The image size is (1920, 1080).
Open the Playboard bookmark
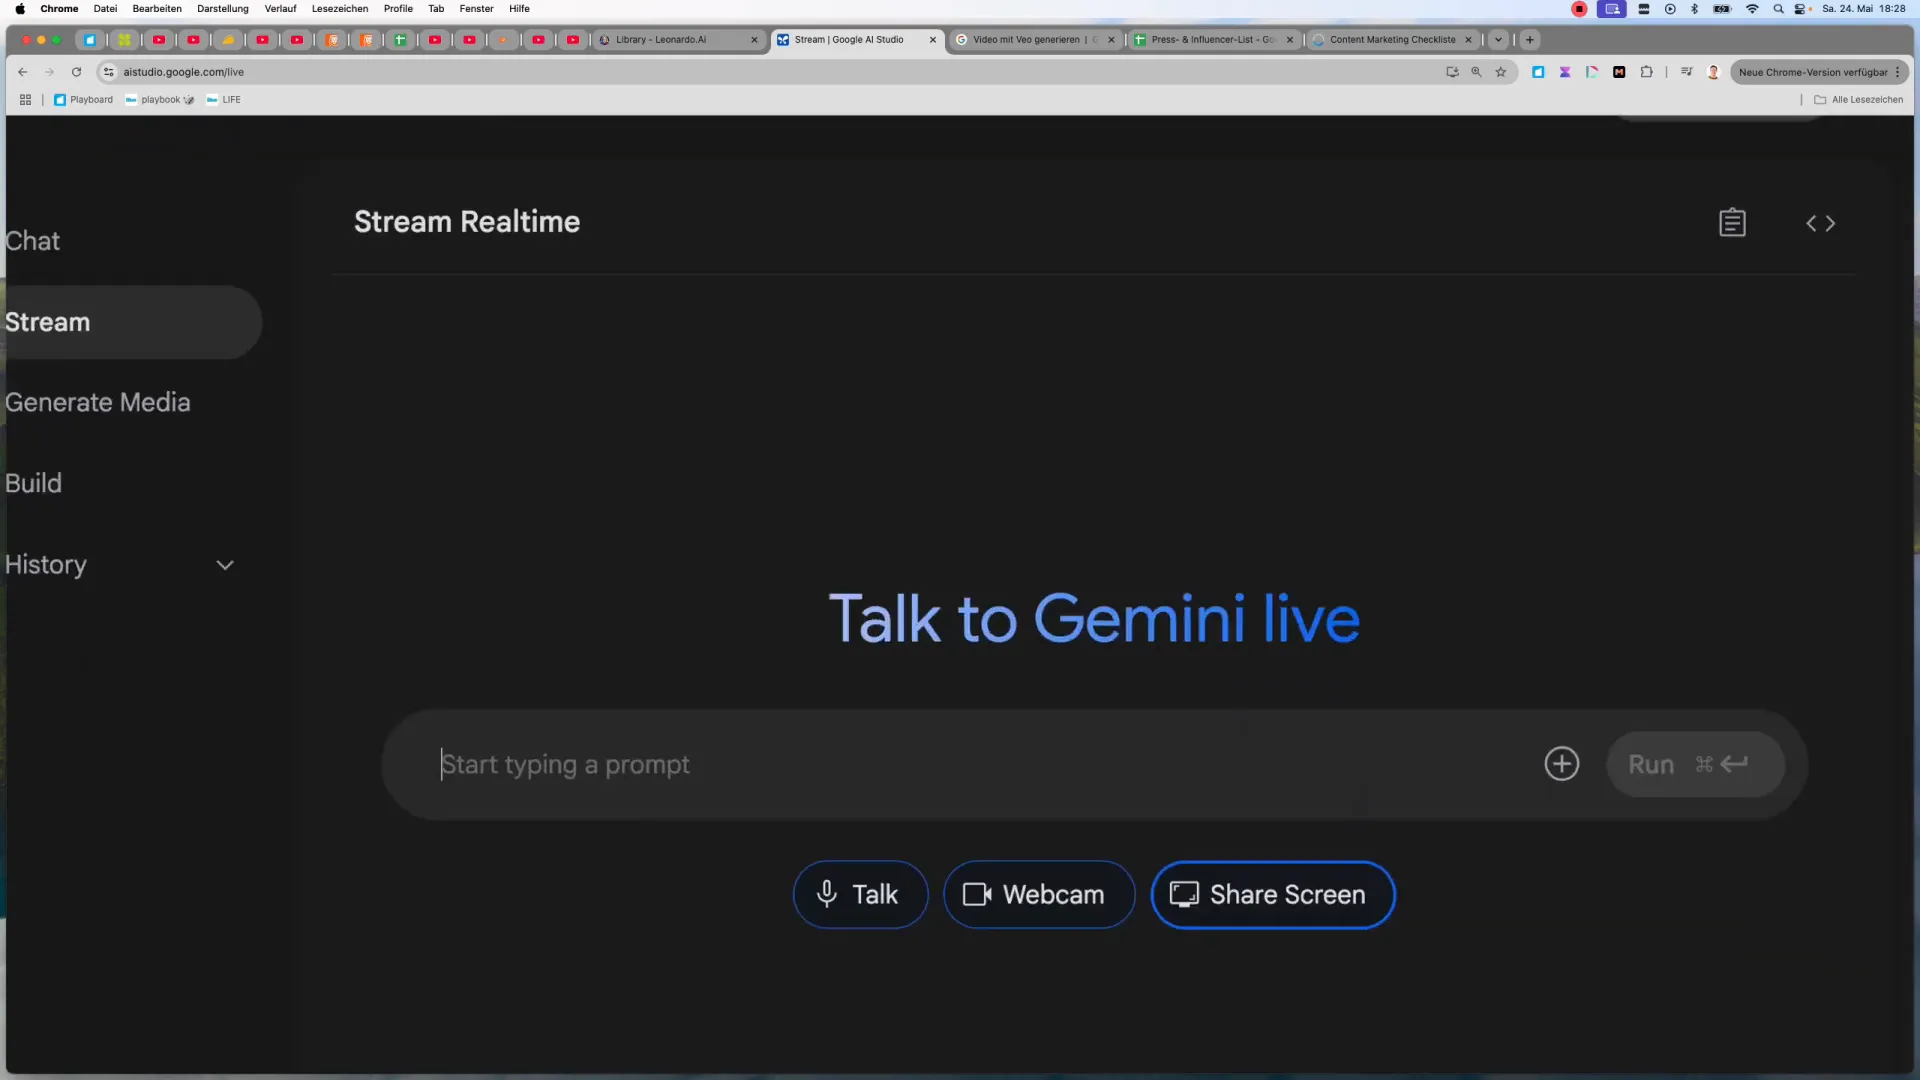click(83, 100)
